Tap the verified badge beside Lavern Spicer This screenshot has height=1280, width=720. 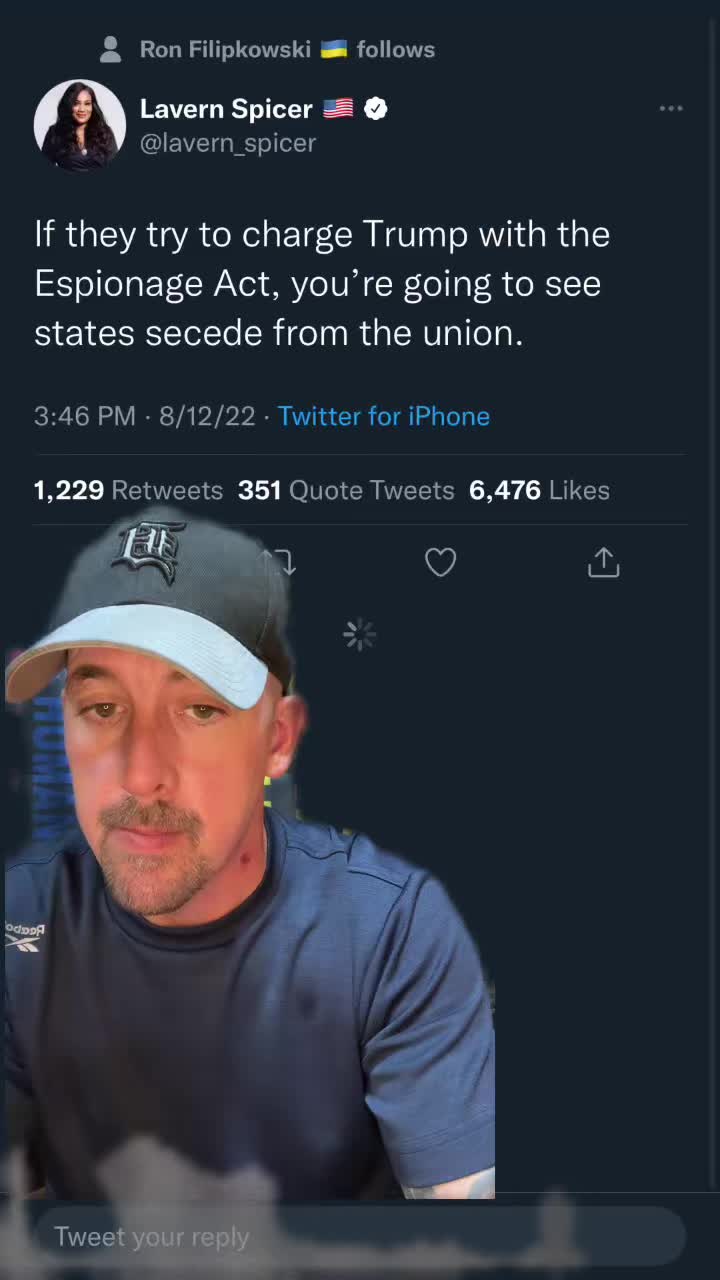(x=375, y=108)
